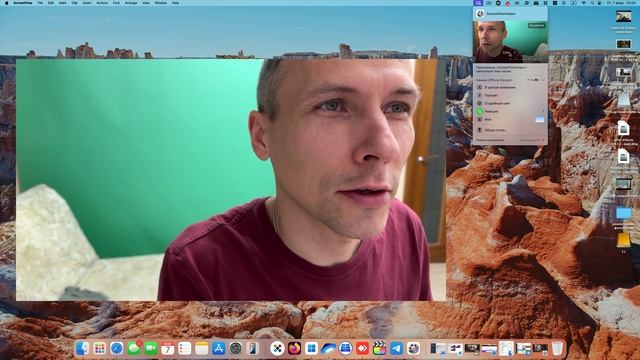Open the Window menu
Screen dimensions: 640x360
[161, 3]
